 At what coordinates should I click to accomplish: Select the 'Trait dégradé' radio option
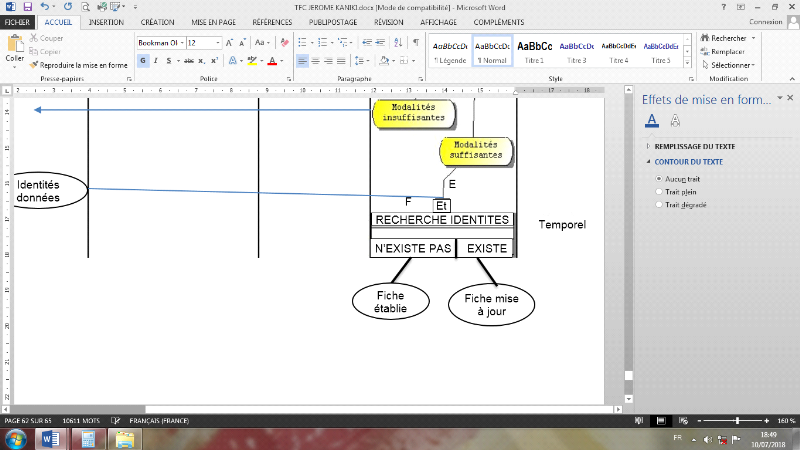click(x=659, y=204)
